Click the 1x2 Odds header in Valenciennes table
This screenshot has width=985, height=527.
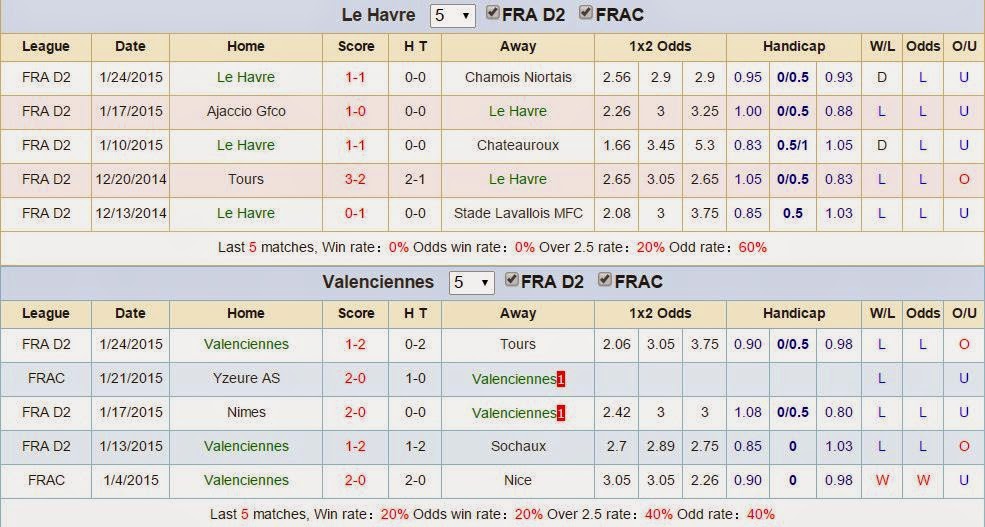click(660, 313)
